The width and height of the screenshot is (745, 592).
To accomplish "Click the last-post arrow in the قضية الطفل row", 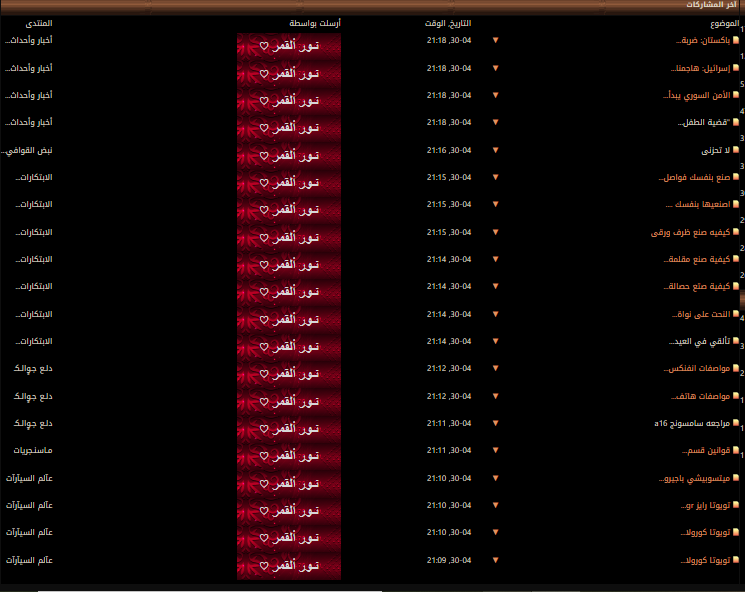I will (496, 122).
